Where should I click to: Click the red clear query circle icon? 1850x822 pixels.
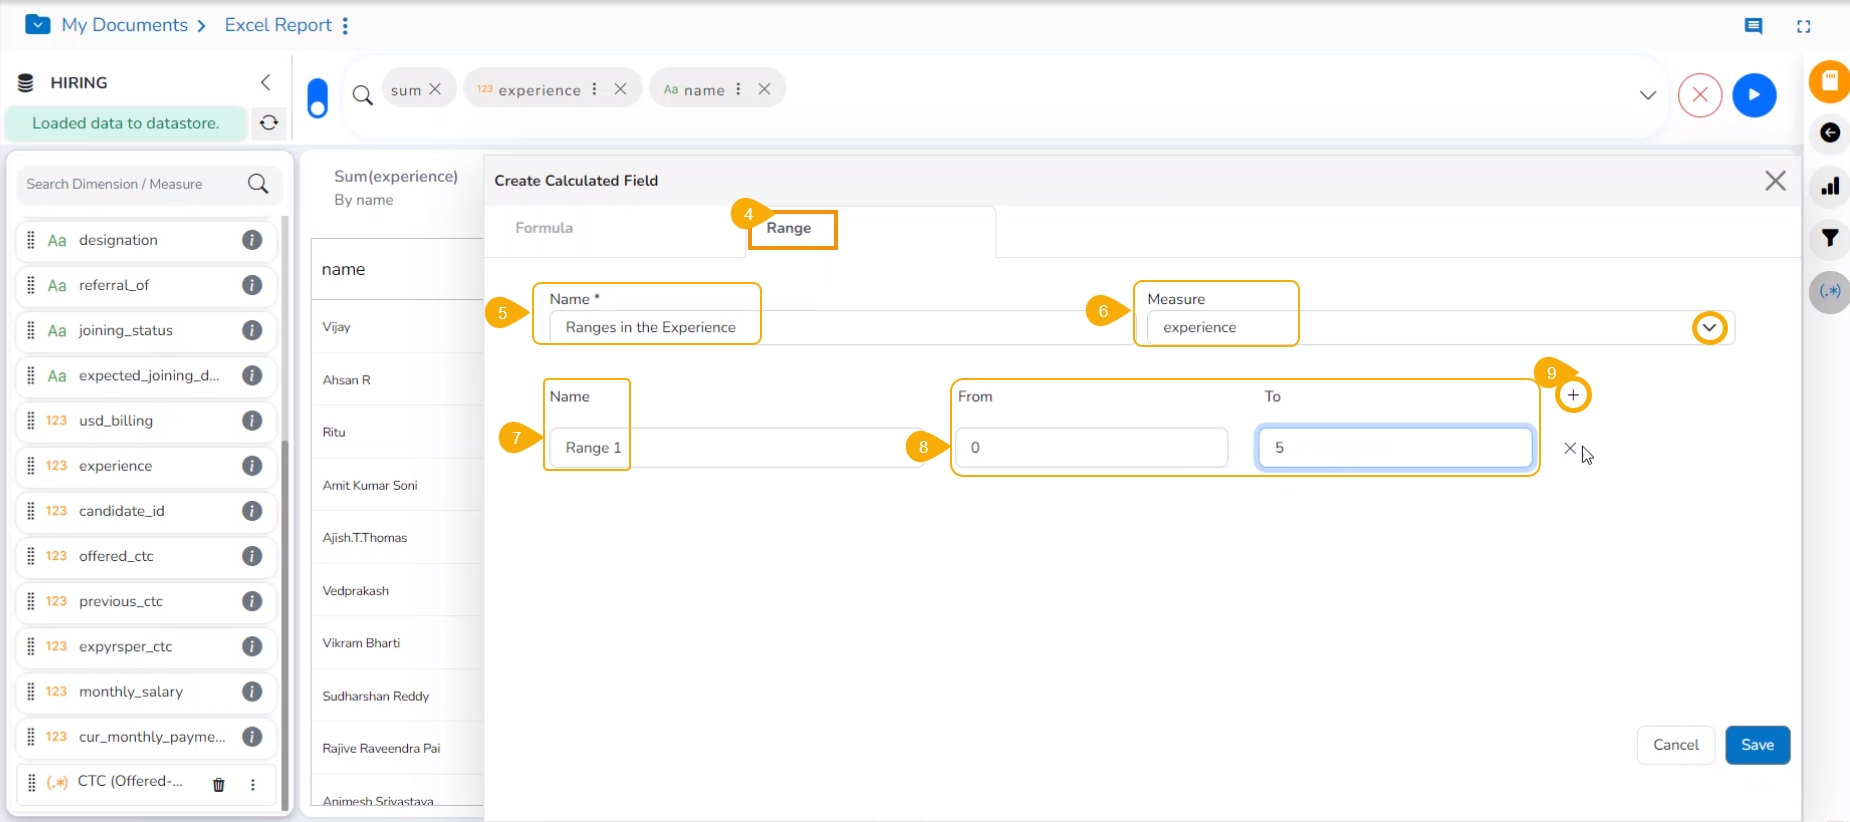pos(1699,95)
